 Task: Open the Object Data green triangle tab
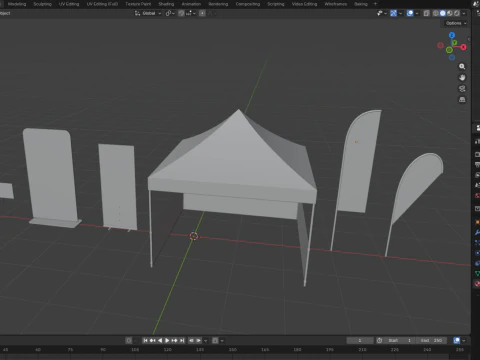tap(477, 274)
